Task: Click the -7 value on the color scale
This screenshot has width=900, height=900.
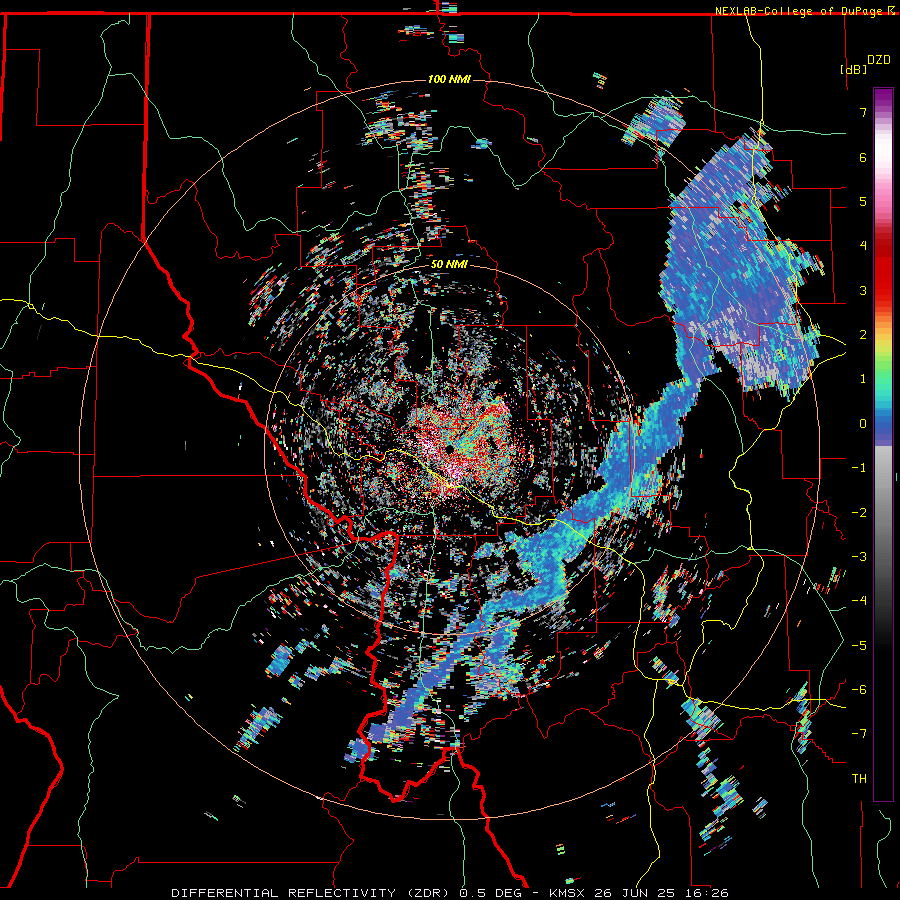Action: coord(859,734)
